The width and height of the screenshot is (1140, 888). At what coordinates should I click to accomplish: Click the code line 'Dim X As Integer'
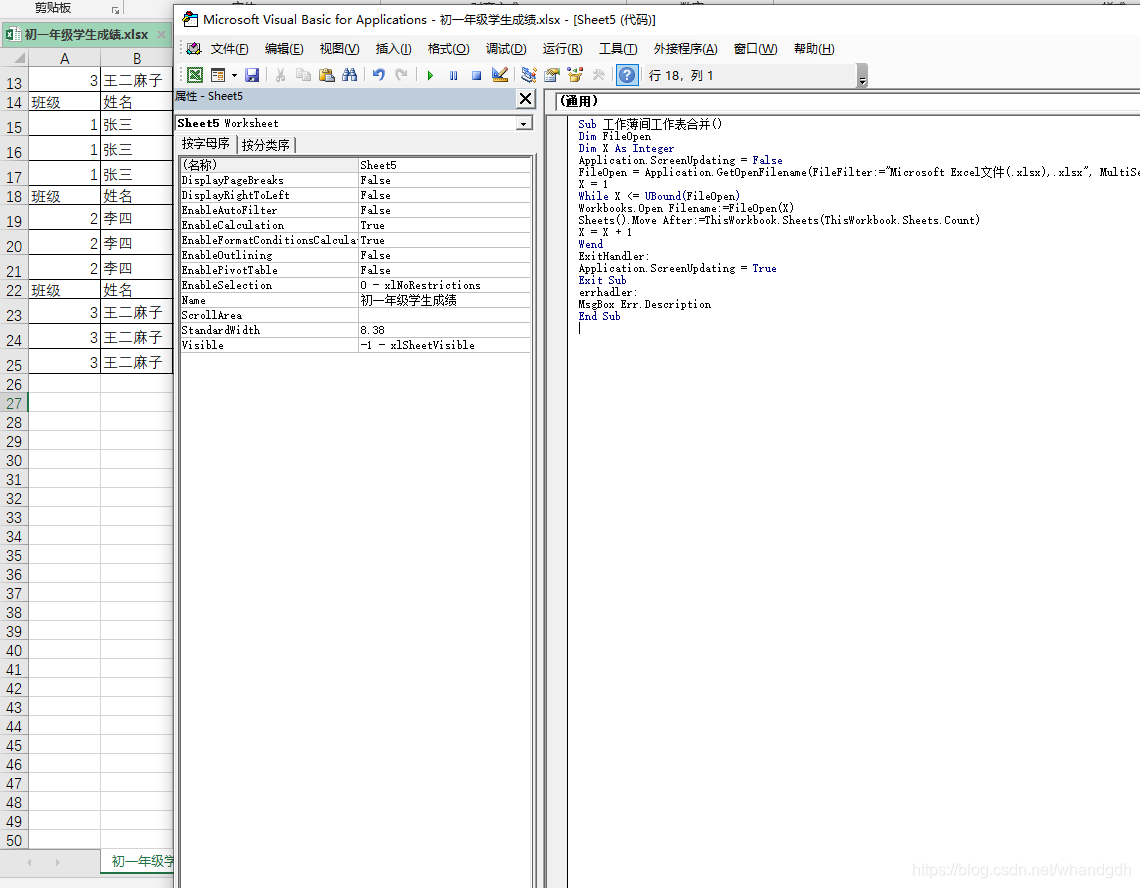point(626,148)
